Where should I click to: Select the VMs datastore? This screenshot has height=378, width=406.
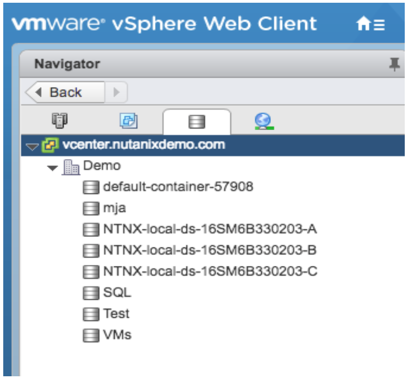(x=117, y=335)
